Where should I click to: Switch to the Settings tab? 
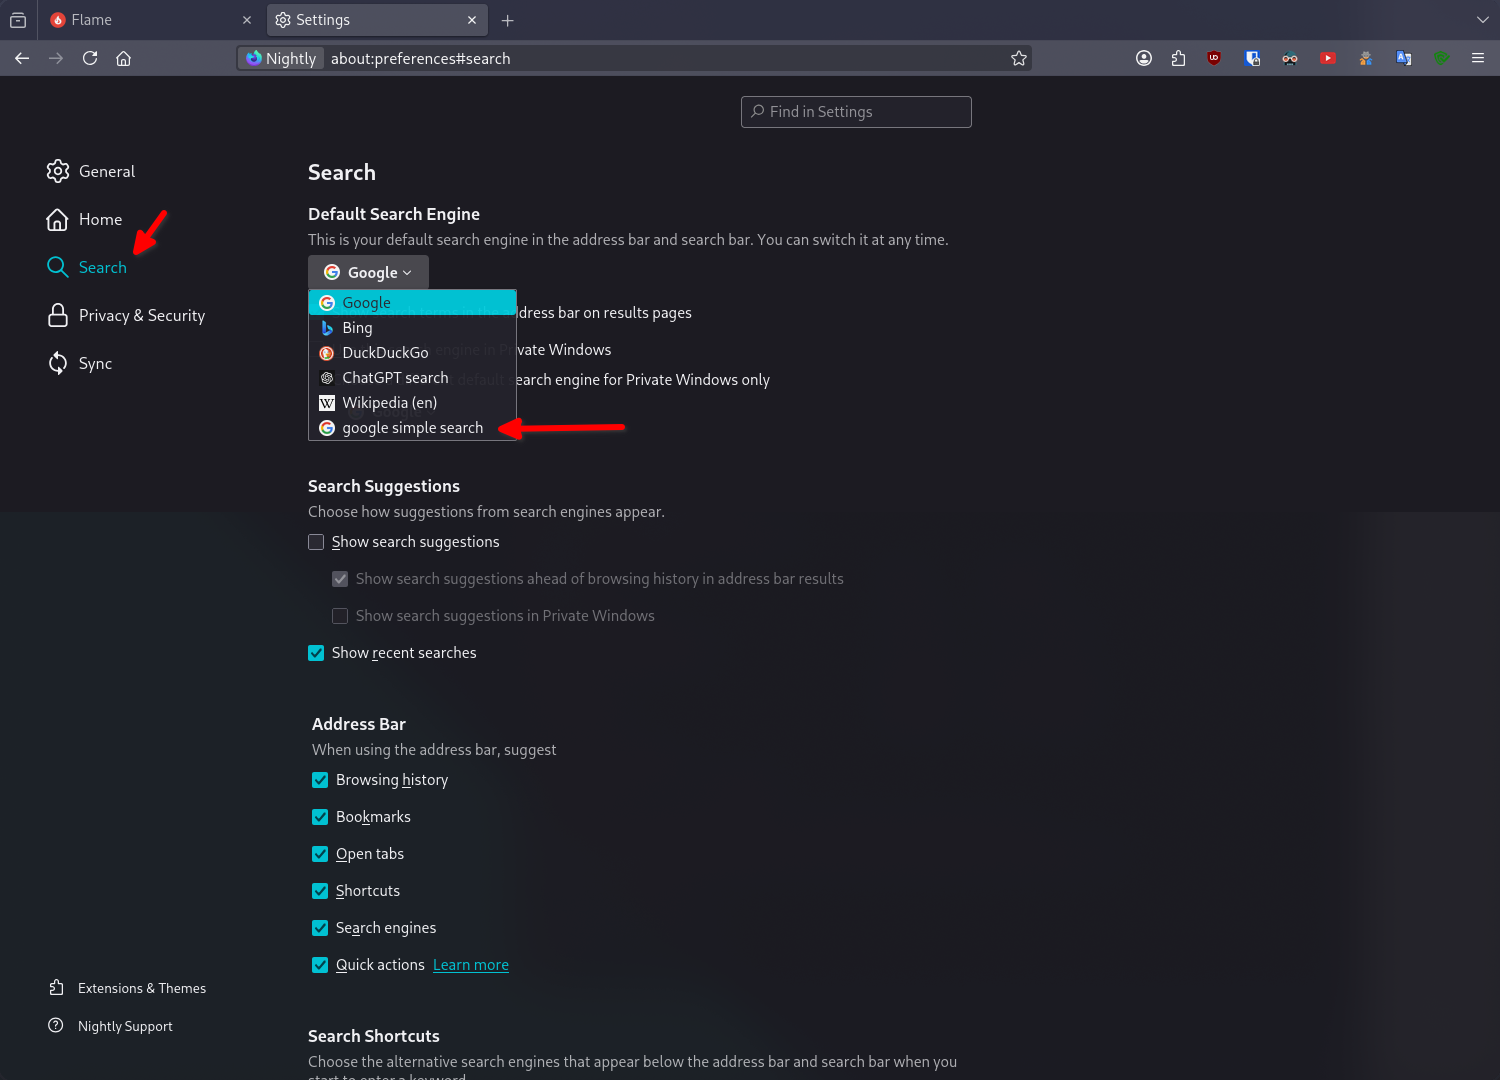[x=377, y=20]
